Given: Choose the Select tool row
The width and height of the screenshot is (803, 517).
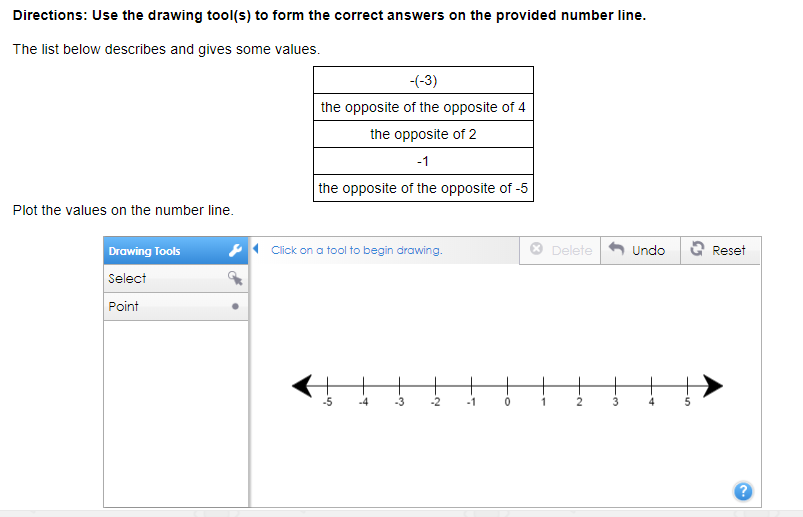Looking at the screenshot, I should pos(176,278).
